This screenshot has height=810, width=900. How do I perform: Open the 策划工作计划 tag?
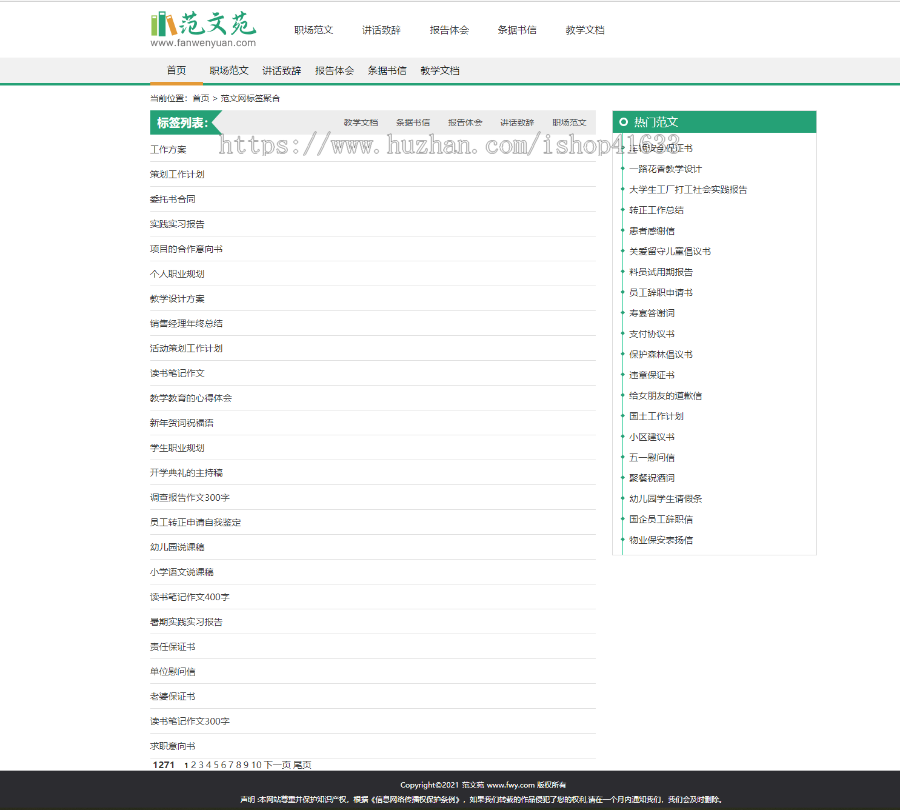tap(177, 174)
